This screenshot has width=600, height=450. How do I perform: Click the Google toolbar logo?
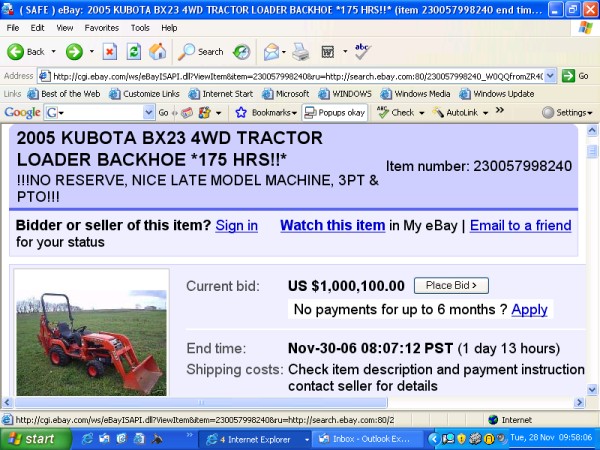click(22, 112)
